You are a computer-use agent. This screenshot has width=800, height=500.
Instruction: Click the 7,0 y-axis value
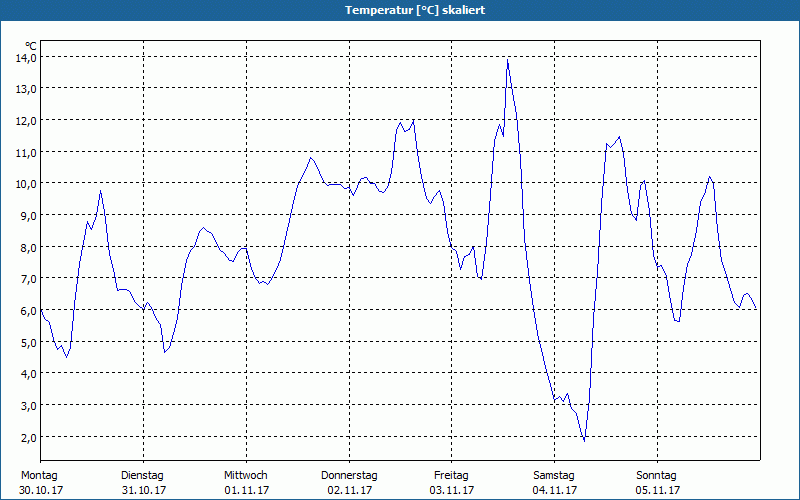click(x=29, y=279)
